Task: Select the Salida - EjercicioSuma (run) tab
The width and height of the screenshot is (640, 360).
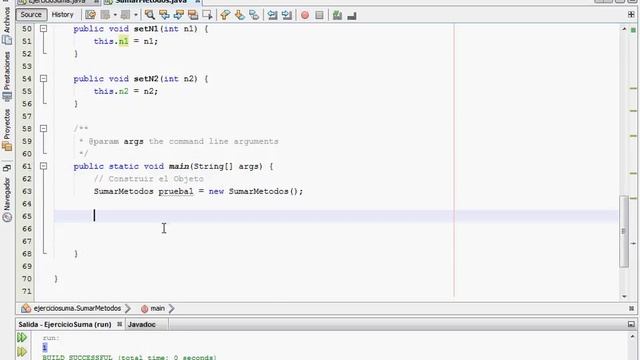Action: point(65,324)
